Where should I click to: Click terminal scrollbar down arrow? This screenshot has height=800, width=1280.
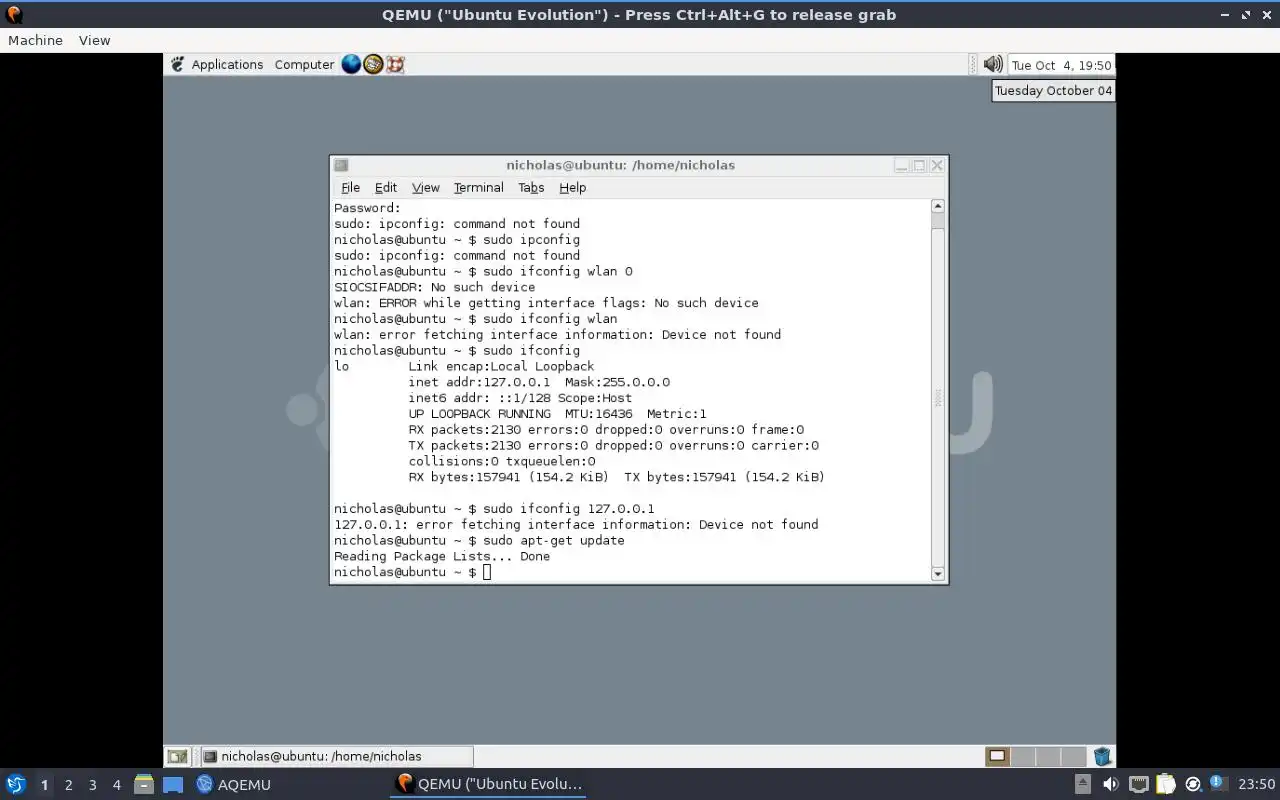coord(937,573)
